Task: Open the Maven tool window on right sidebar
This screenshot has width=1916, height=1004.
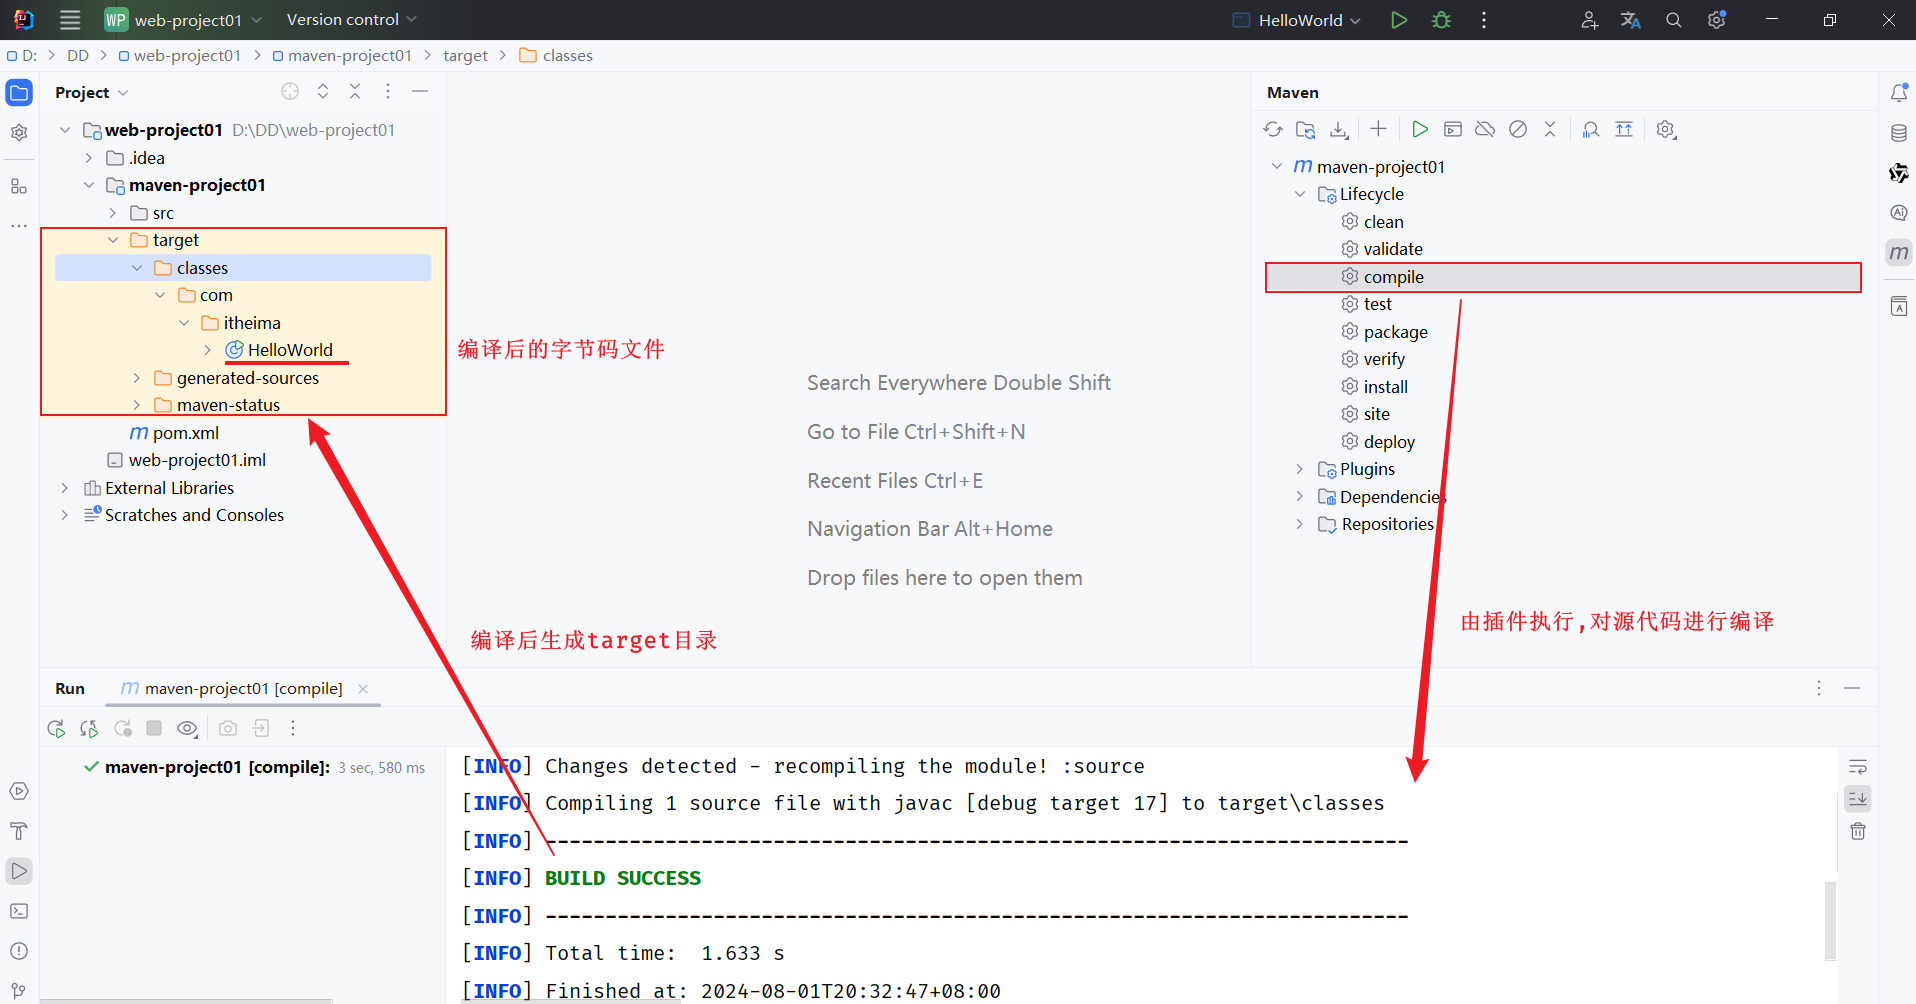Action: 1898,252
